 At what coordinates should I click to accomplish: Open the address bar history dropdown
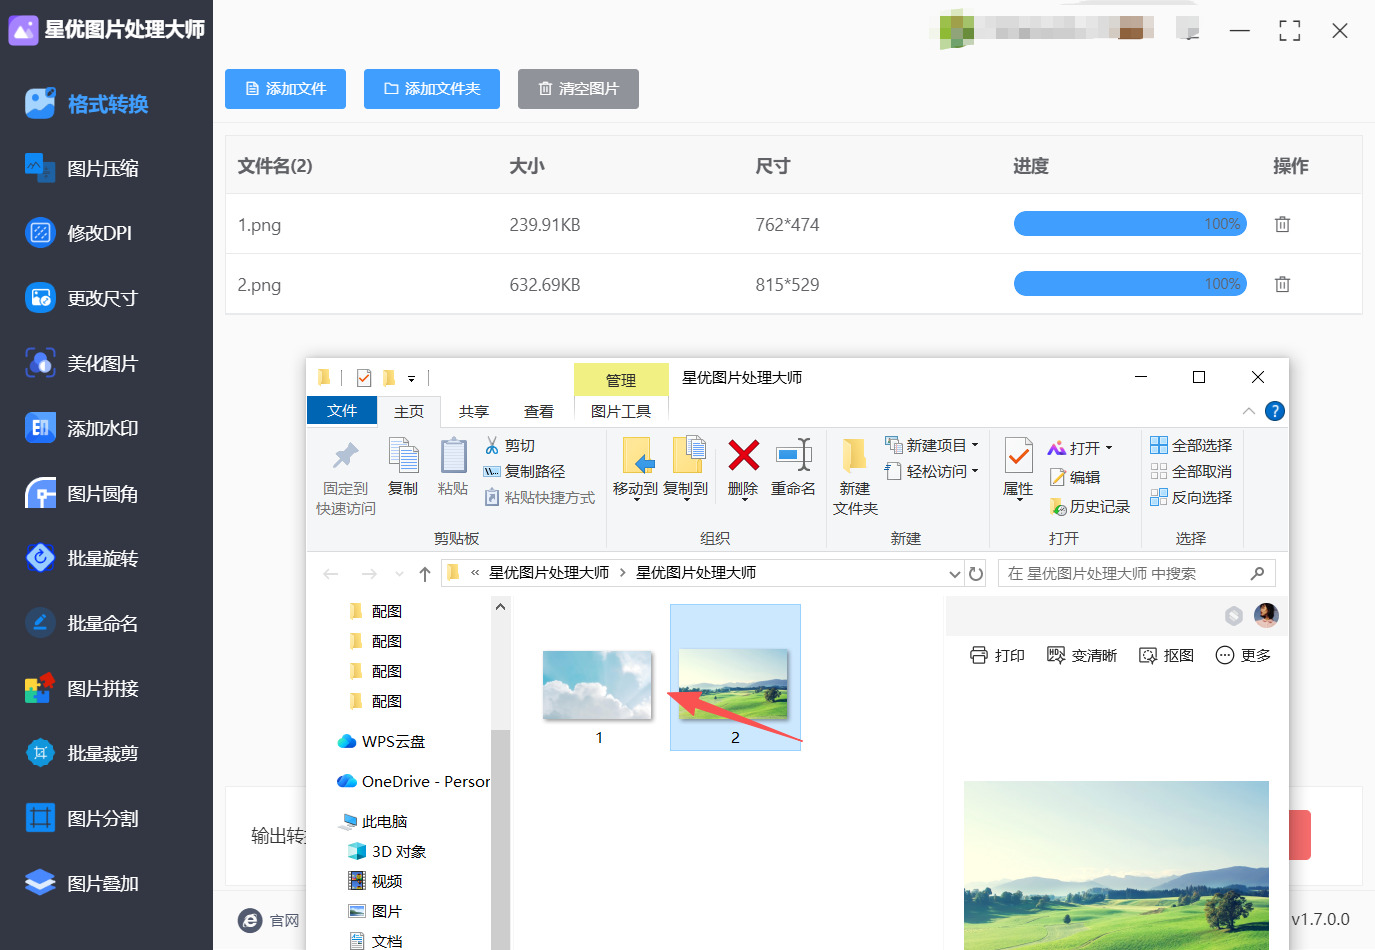coord(954,574)
